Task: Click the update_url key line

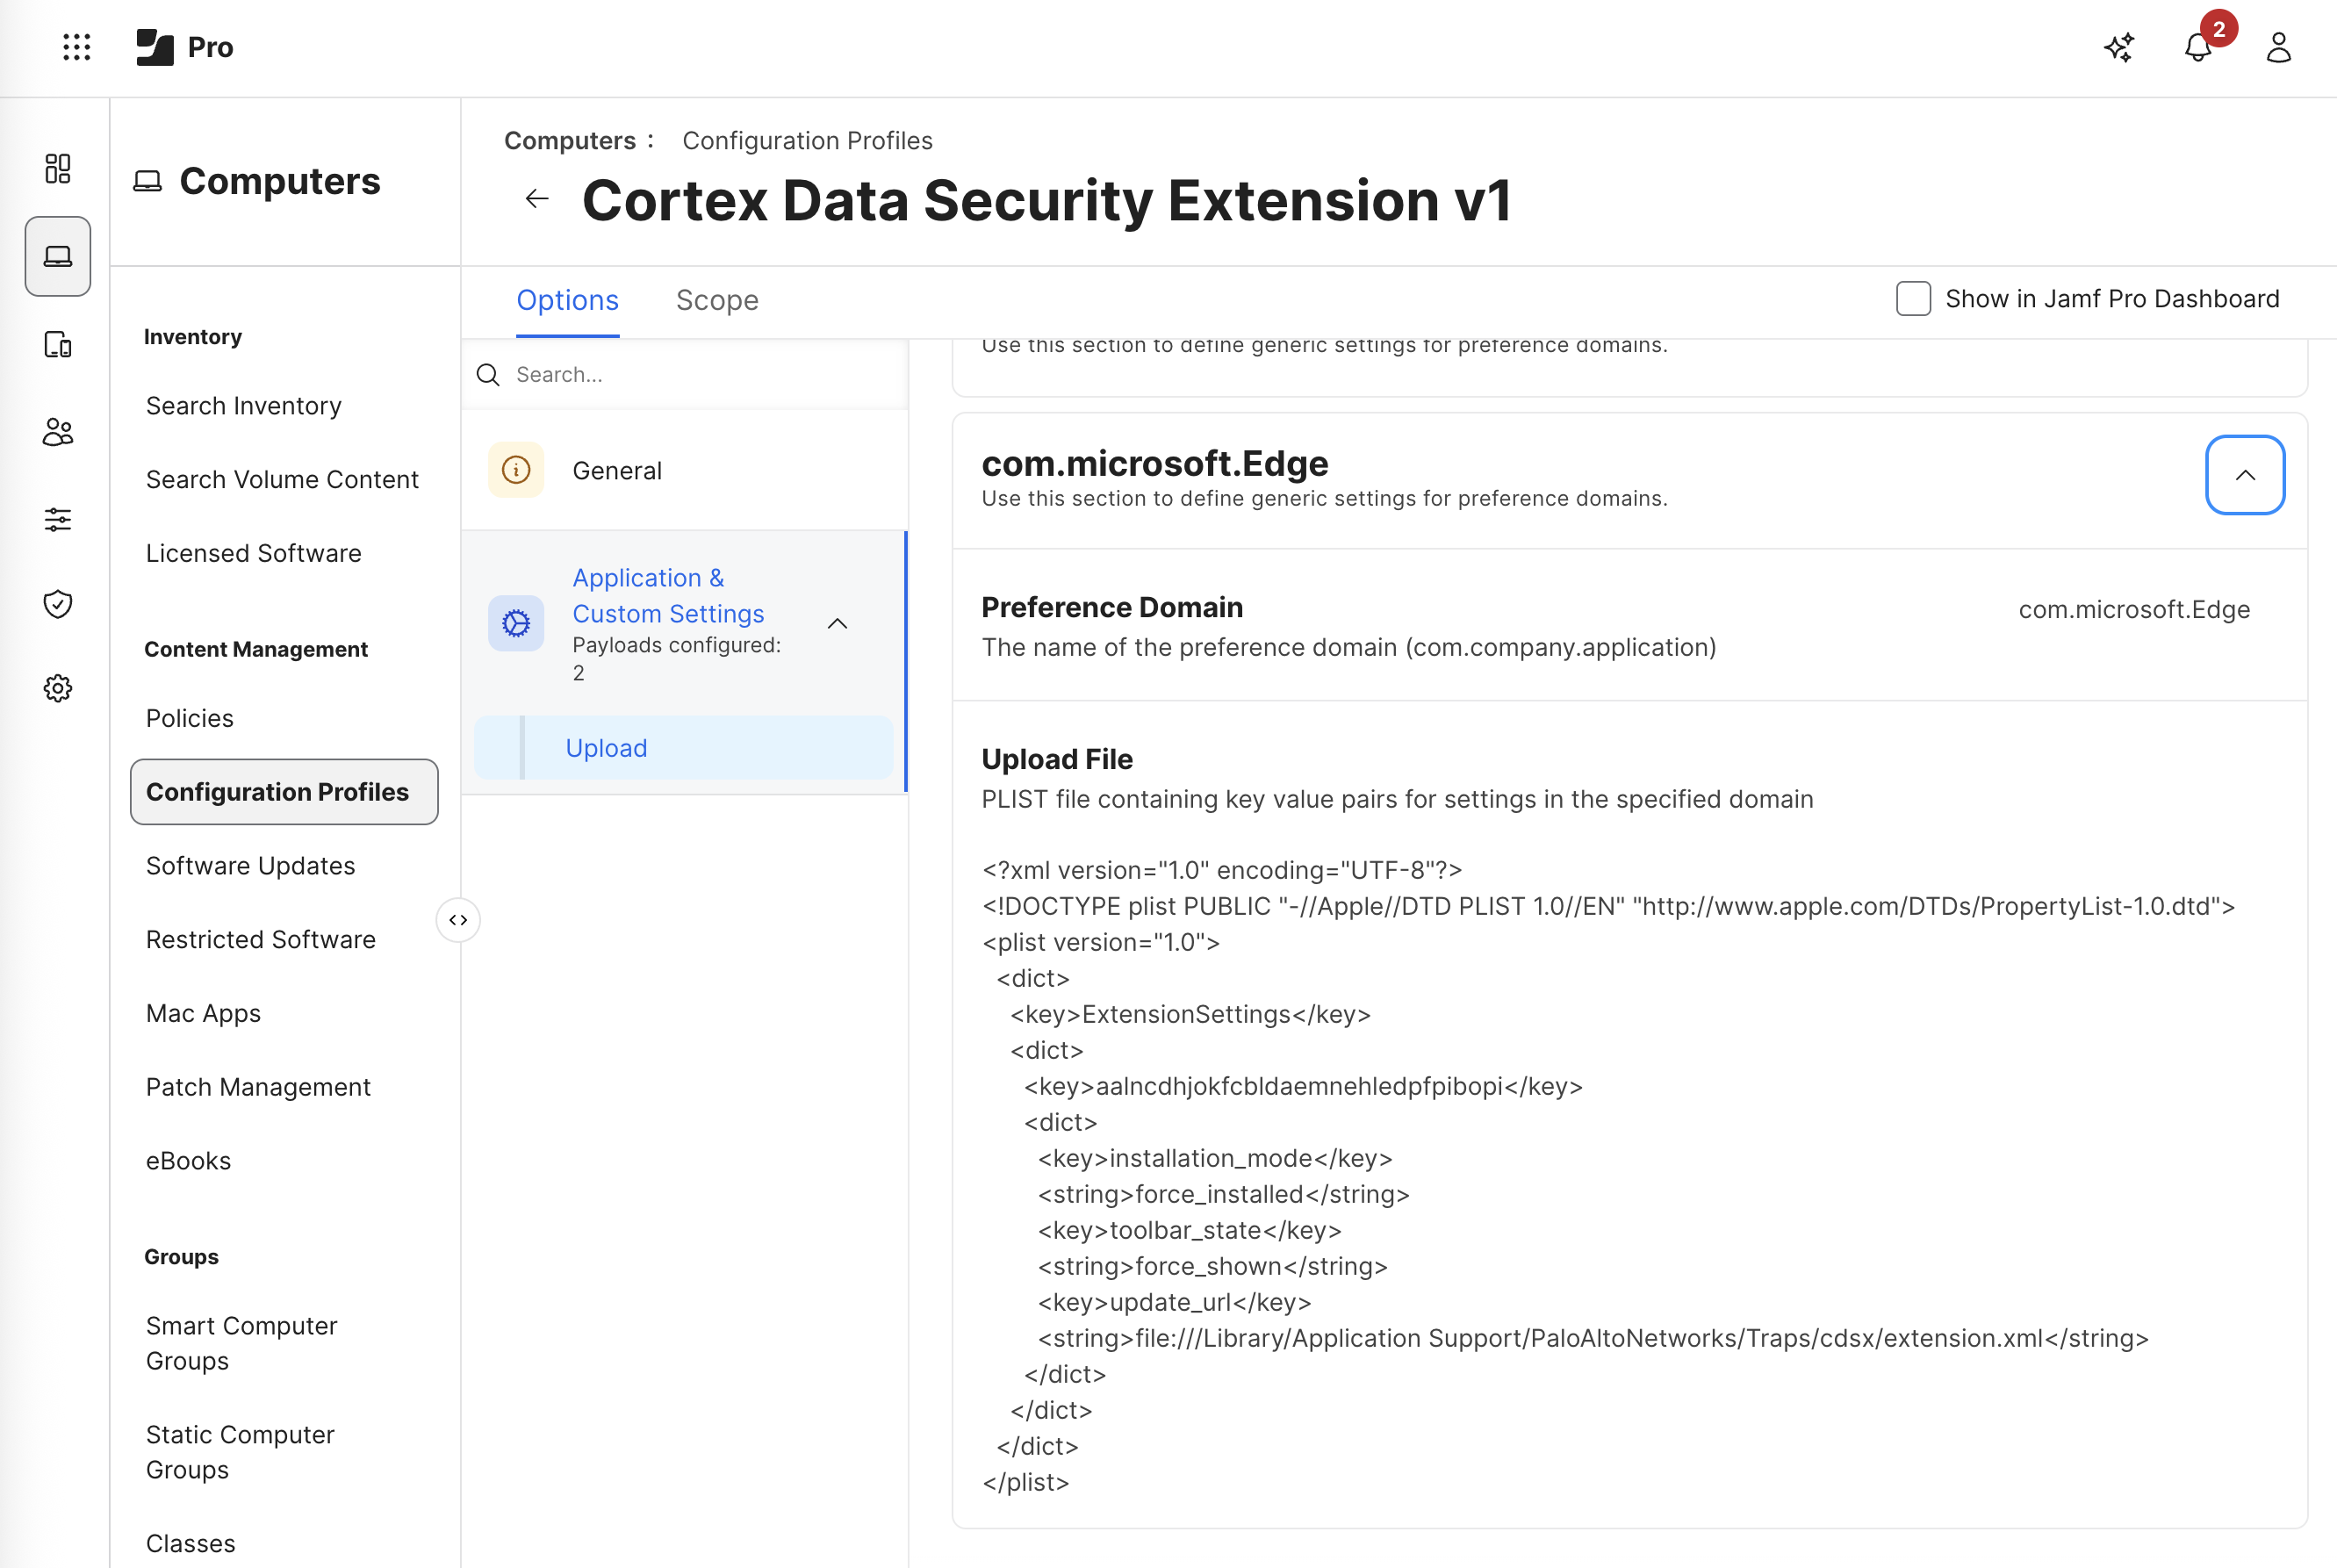Action: pyautogui.click(x=1175, y=1303)
